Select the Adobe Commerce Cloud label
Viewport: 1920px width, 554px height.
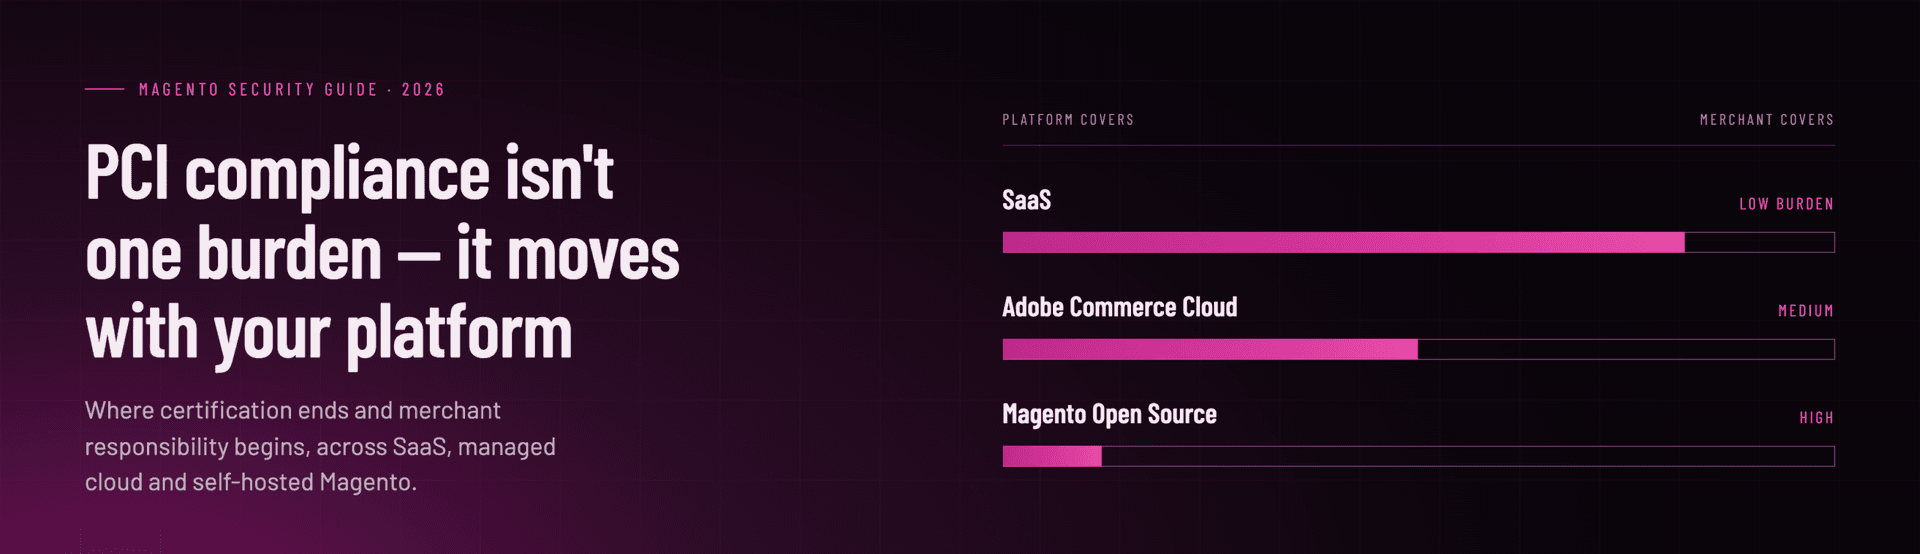[1119, 307]
